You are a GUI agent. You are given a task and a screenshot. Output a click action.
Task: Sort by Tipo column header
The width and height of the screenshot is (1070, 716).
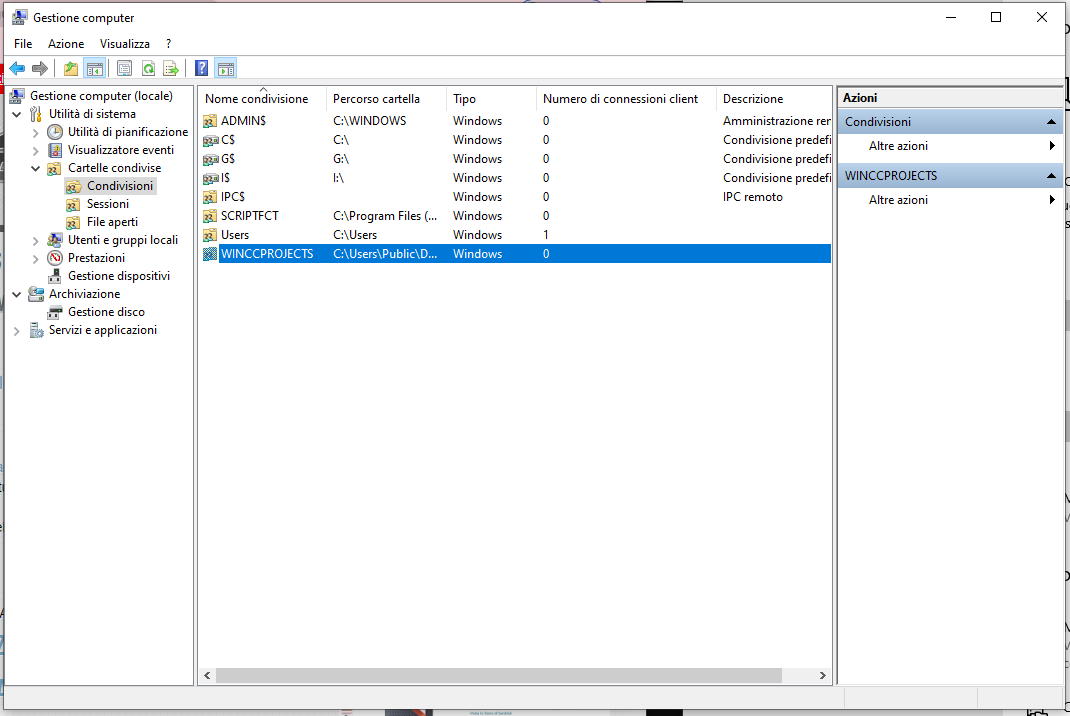[x=492, y=99]
